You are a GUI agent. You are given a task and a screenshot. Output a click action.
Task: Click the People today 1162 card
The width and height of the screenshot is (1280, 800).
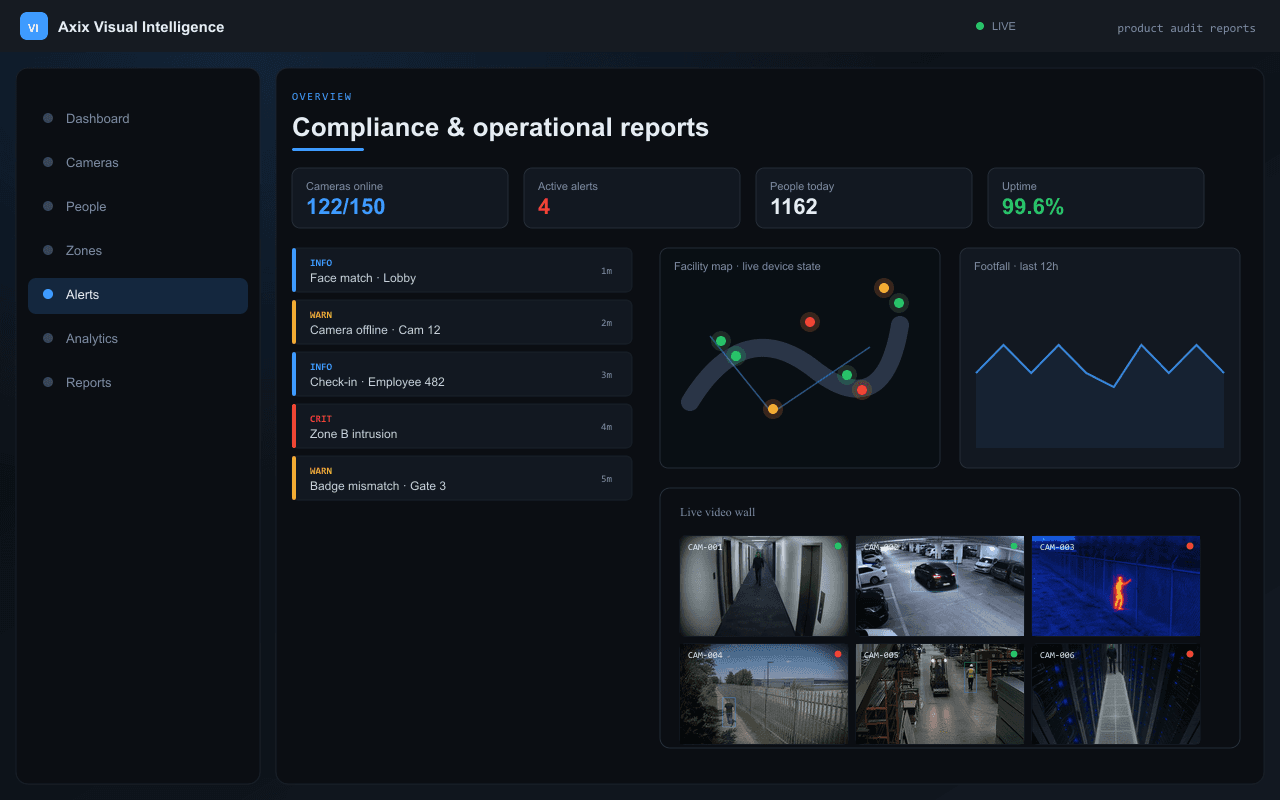[864, 198]
